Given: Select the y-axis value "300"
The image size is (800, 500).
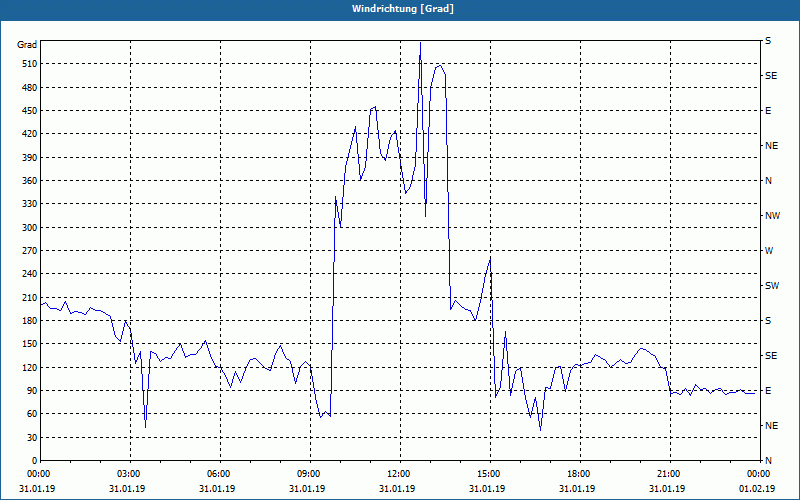Looking at the screenshot, I should pos(30,228).
